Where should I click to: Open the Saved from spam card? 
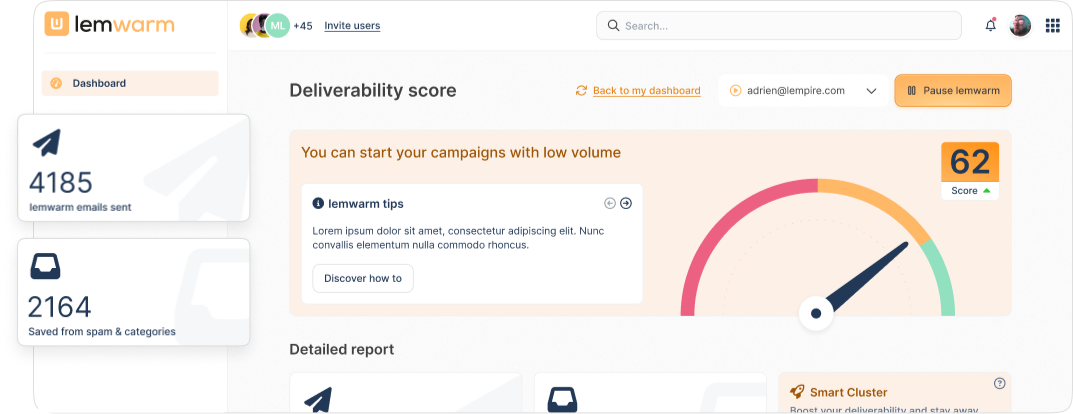tap(132, 291)
